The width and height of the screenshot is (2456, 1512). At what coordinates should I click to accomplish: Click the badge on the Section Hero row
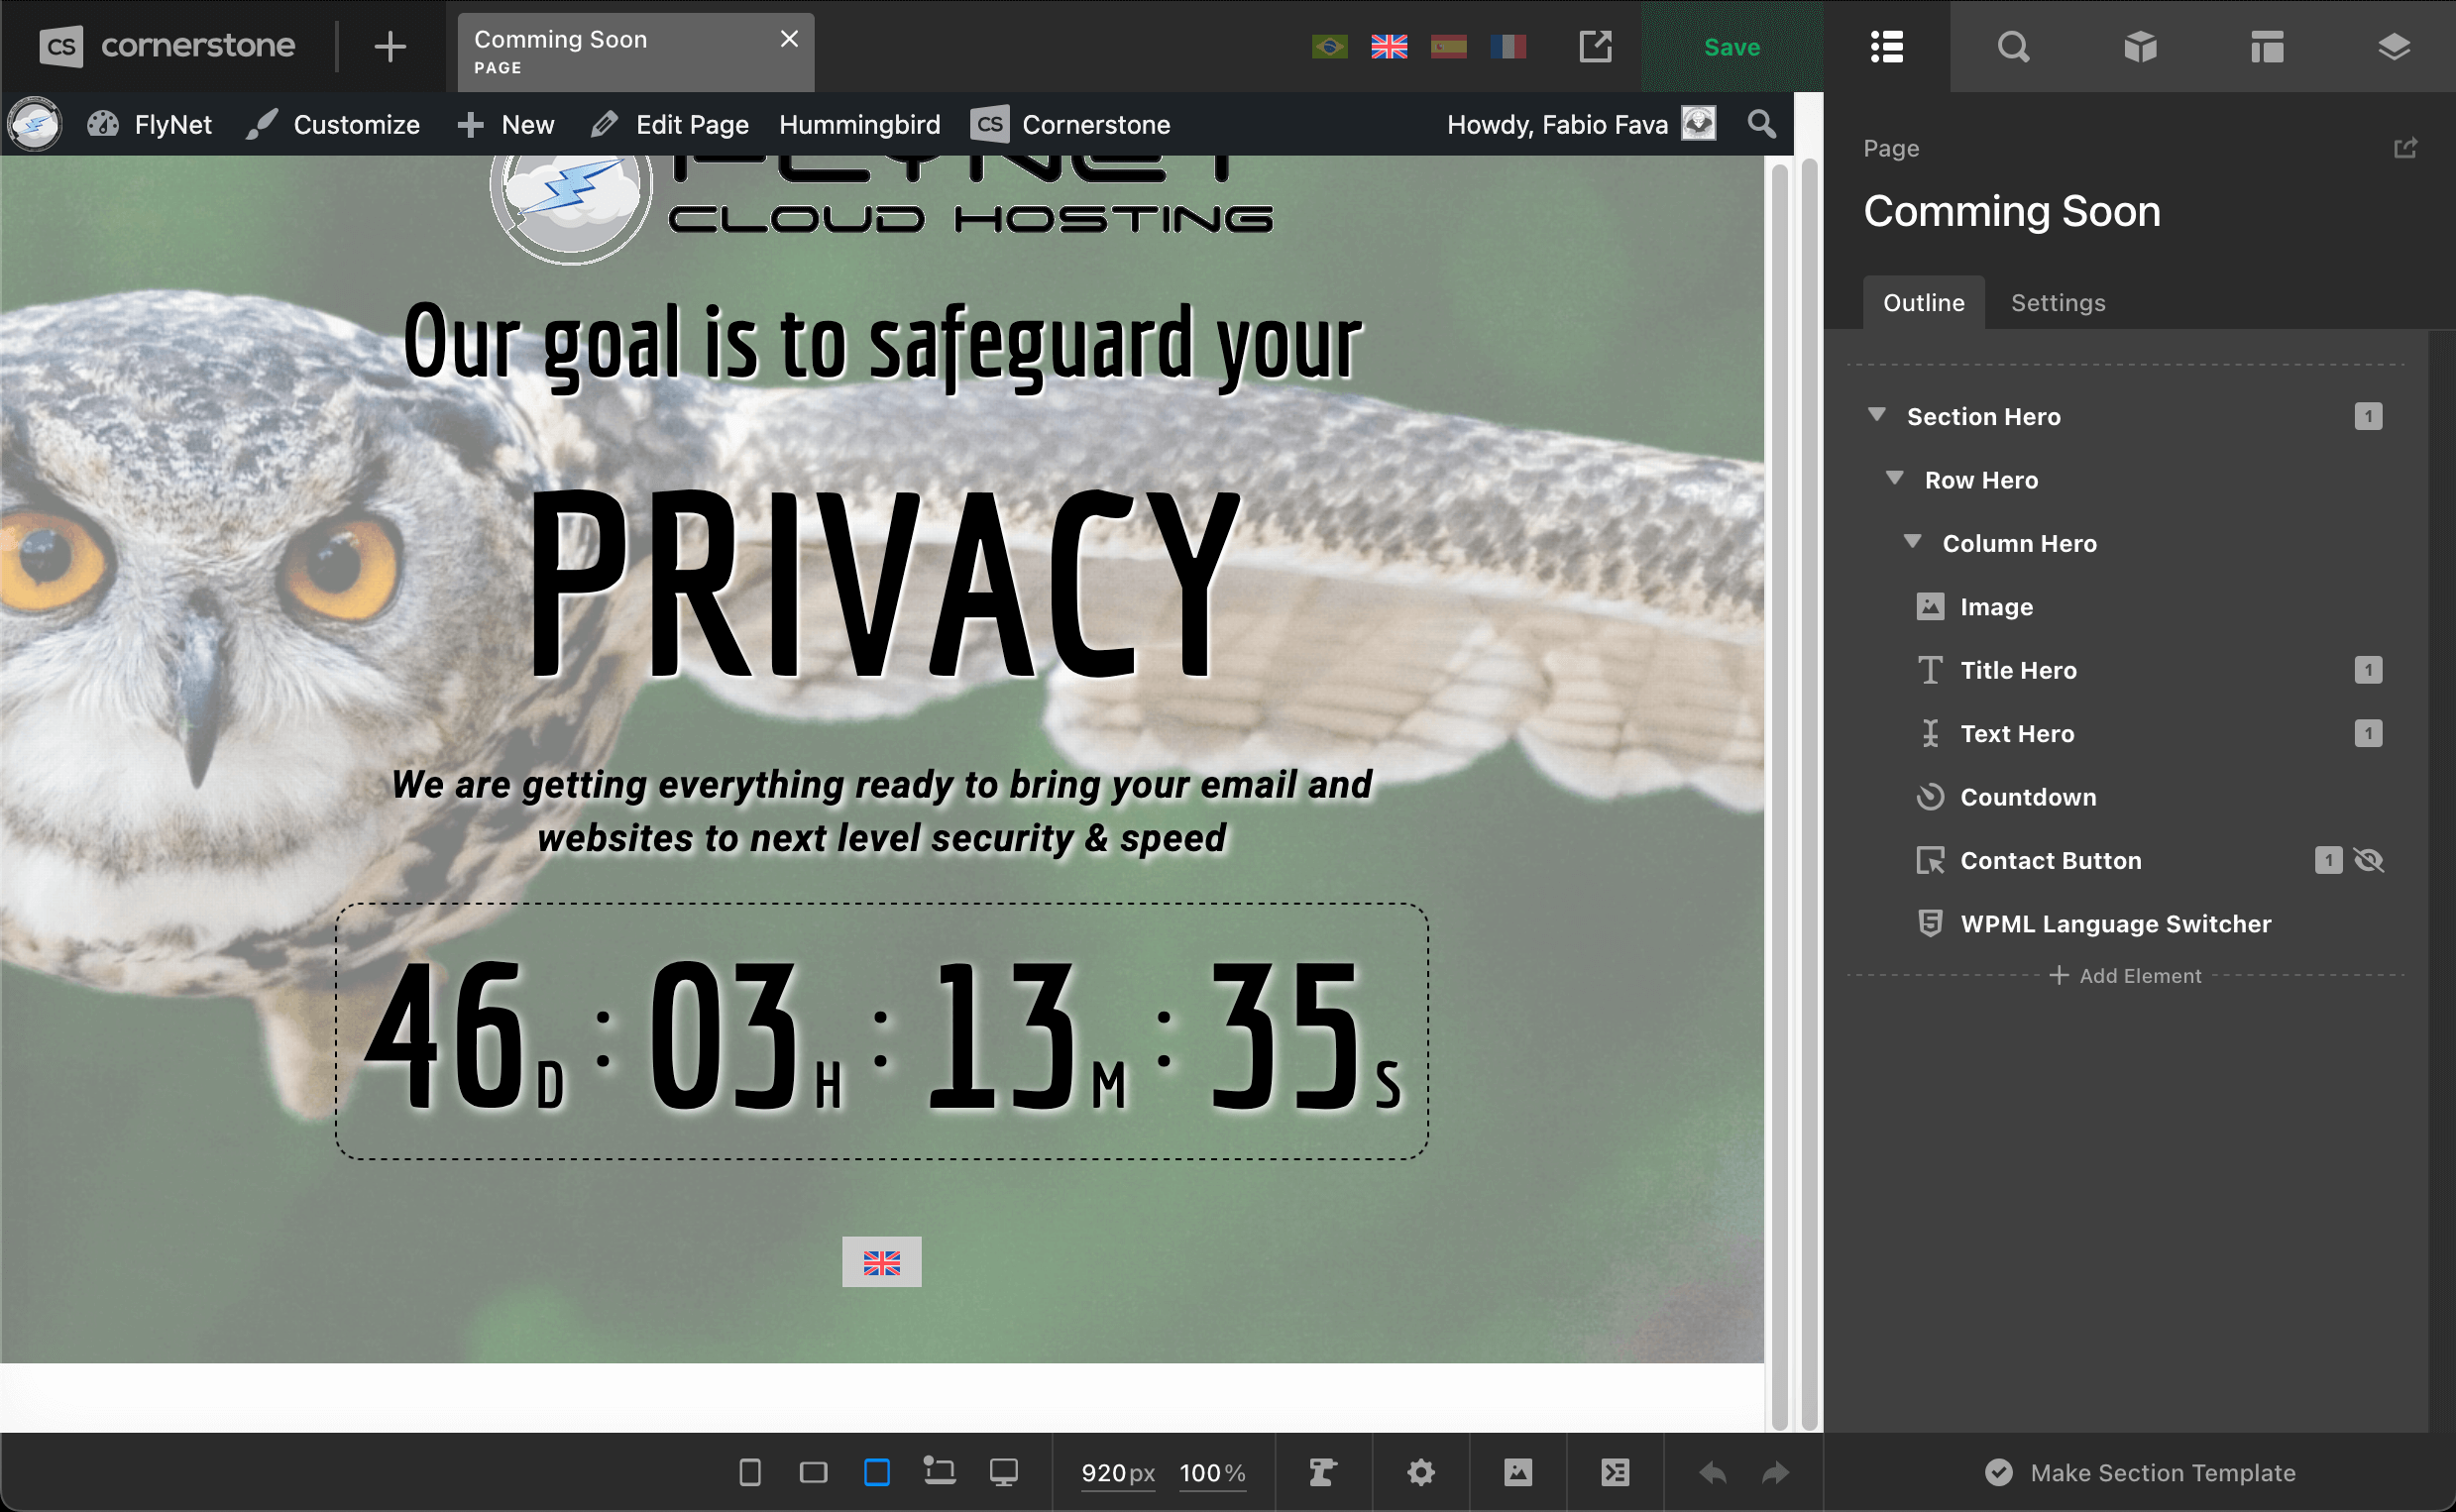click(2367, 416)
